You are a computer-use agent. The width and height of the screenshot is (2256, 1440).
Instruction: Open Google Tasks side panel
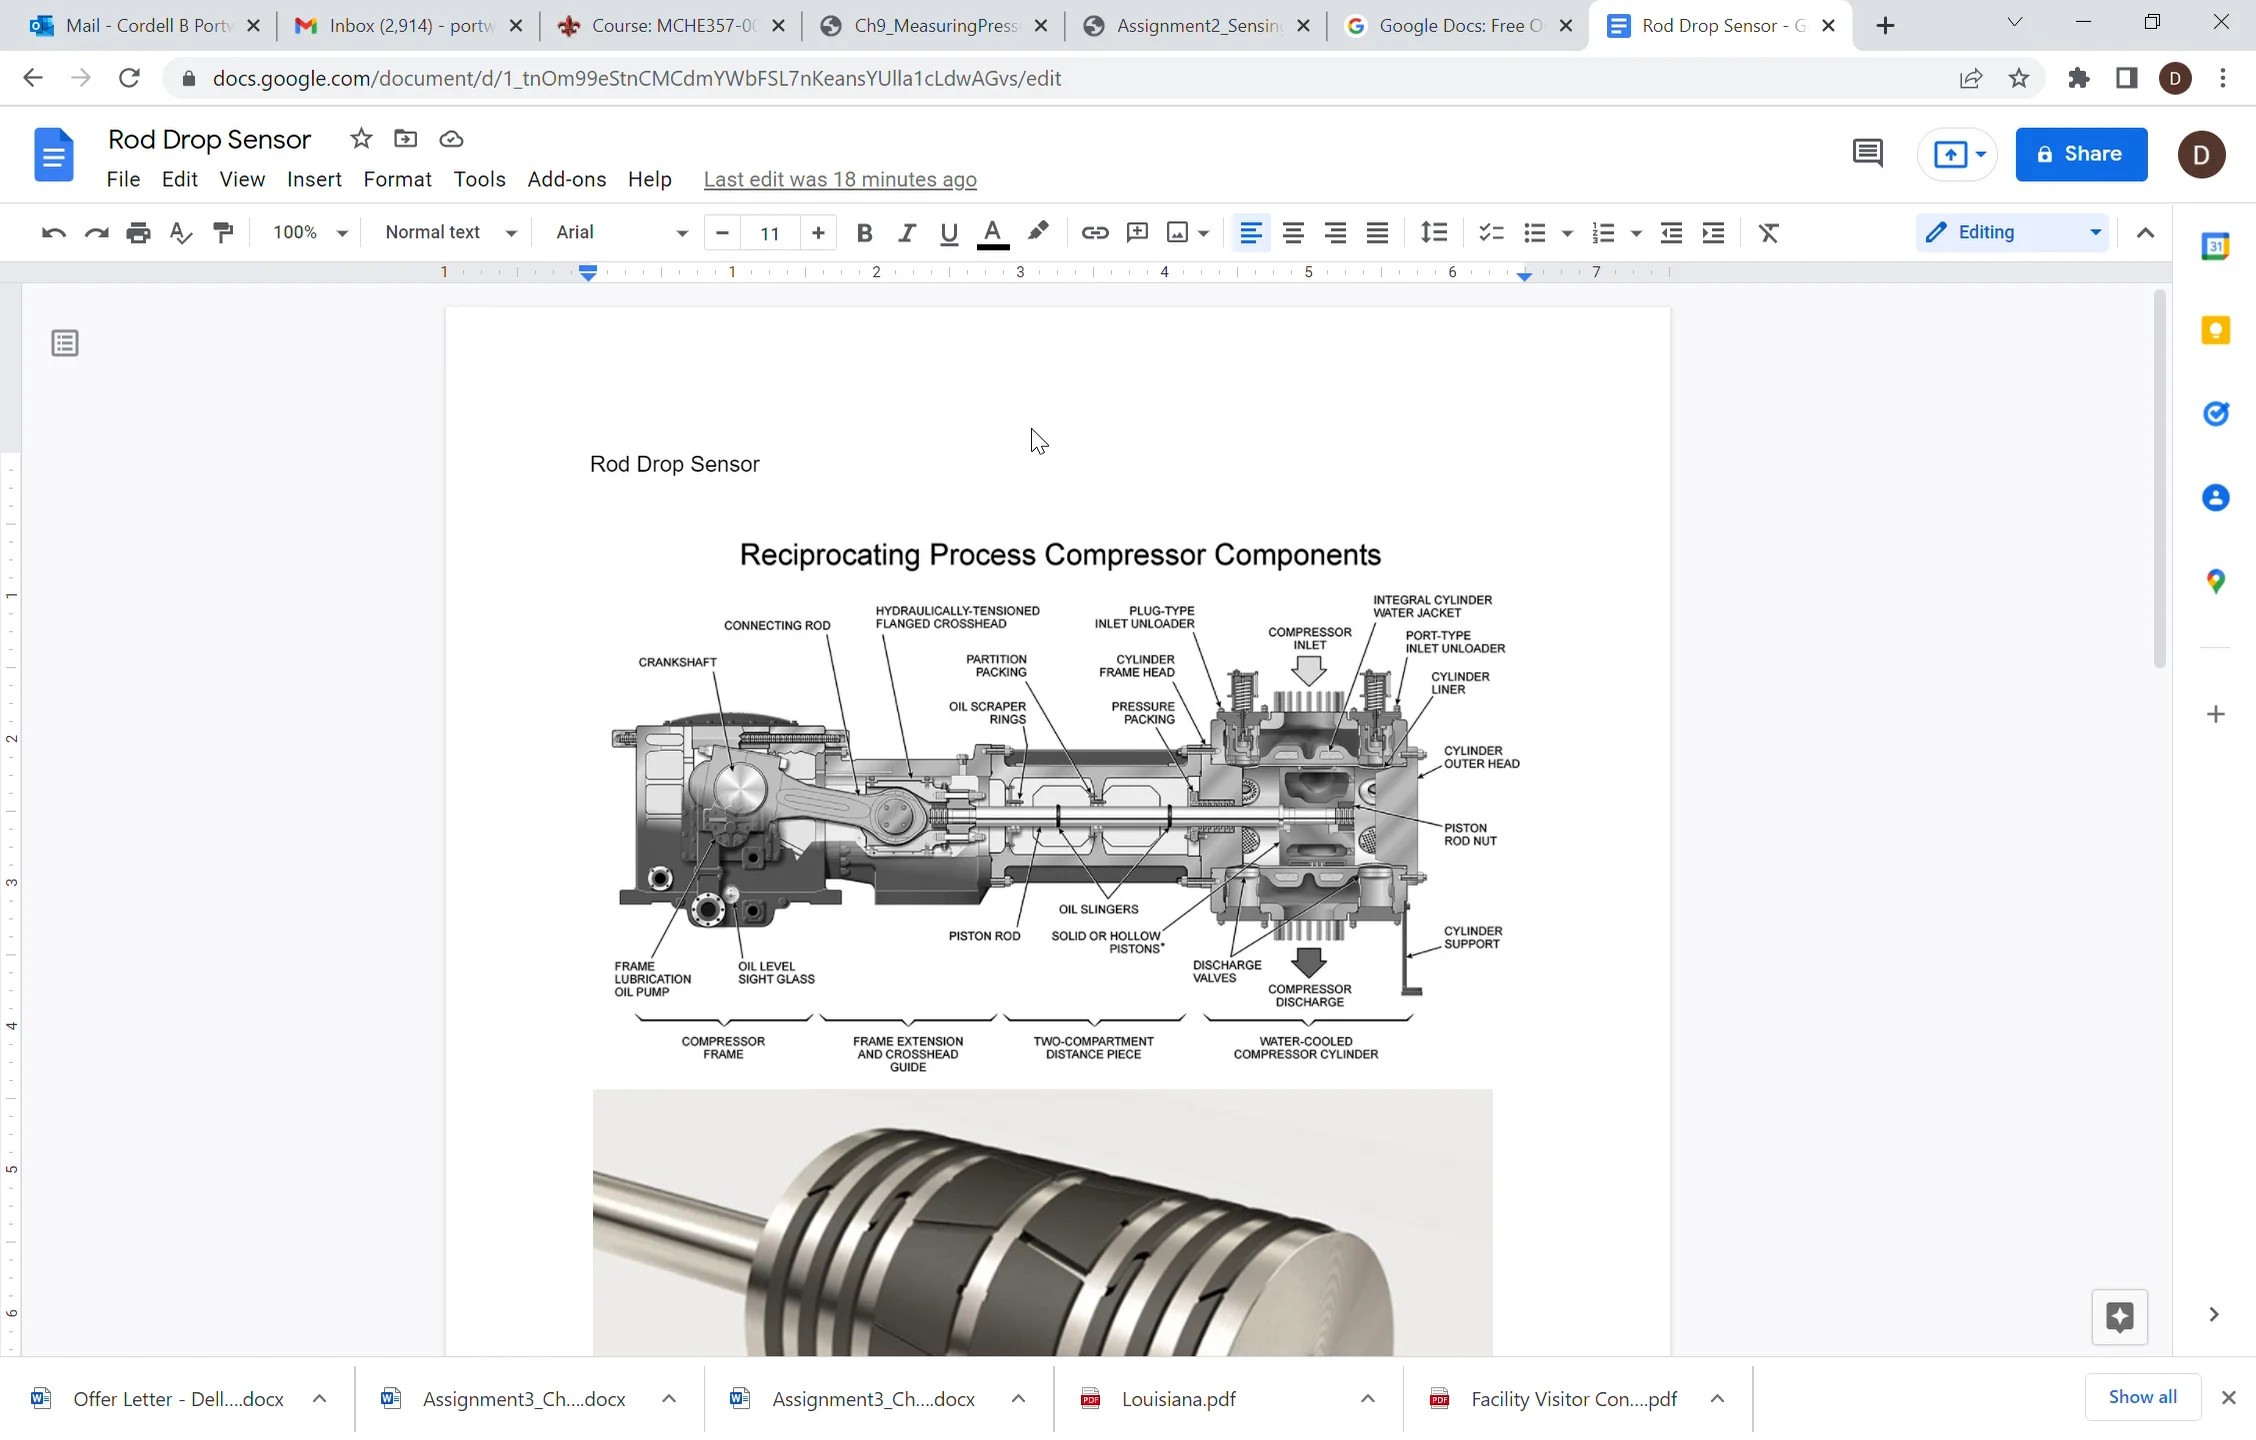(x=2215, y=413)
